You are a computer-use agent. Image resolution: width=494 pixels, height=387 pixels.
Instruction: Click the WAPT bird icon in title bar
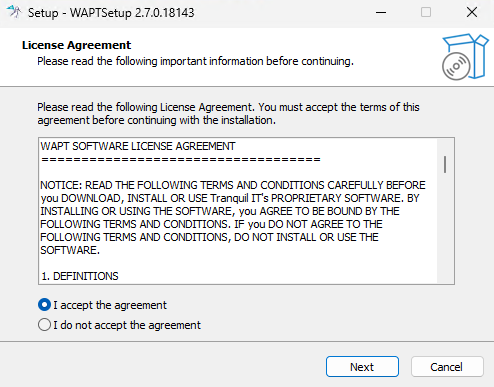[14, 12]
